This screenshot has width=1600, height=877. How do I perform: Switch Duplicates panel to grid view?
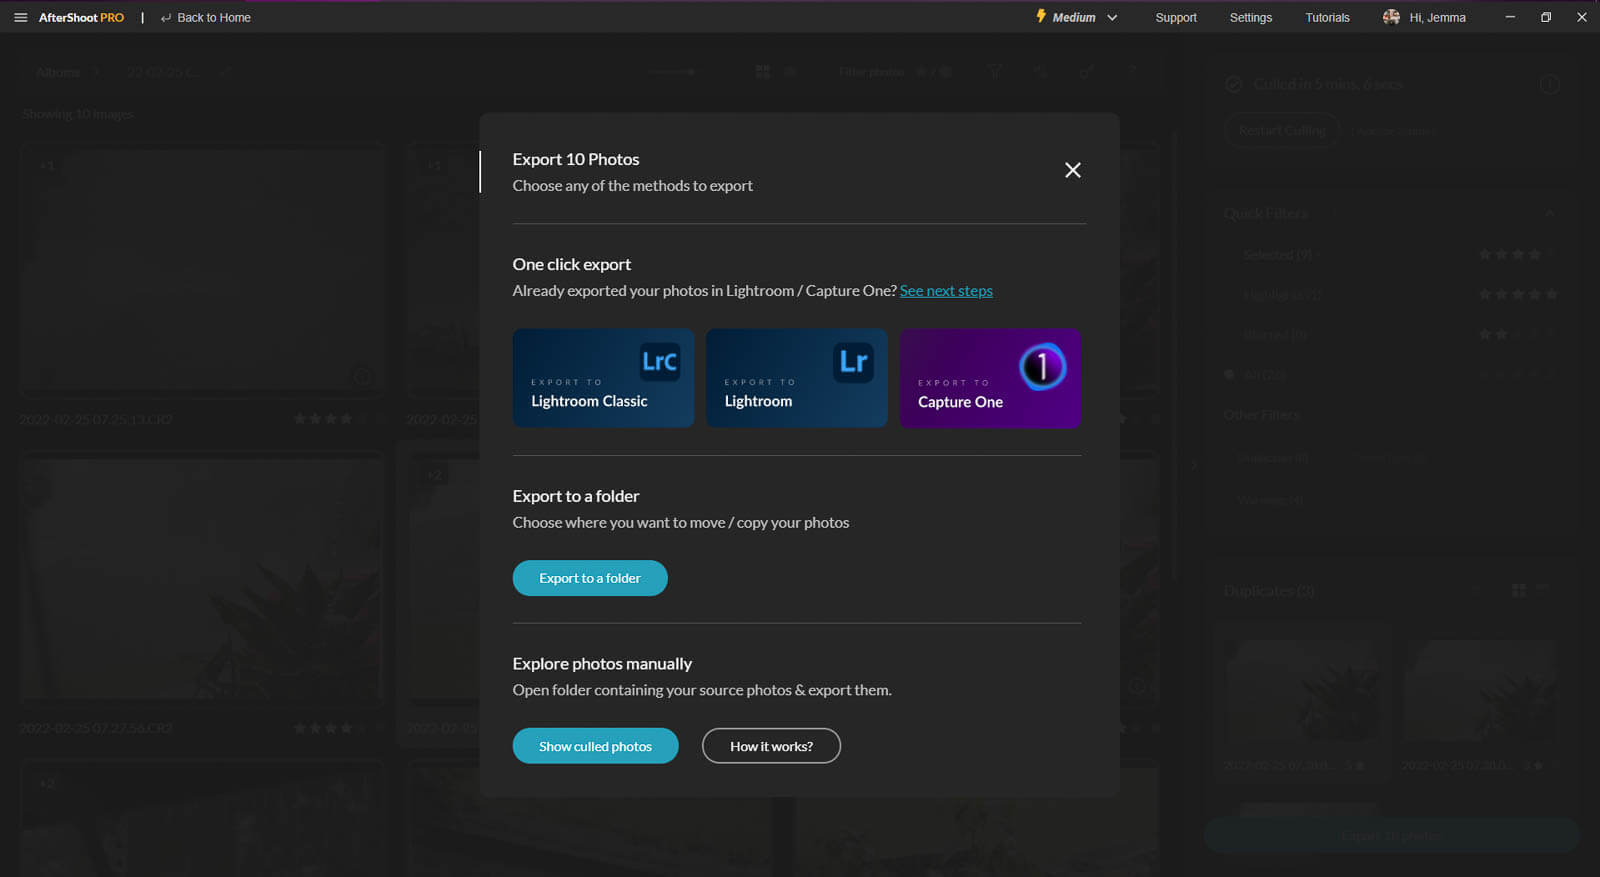(1518, 590)
